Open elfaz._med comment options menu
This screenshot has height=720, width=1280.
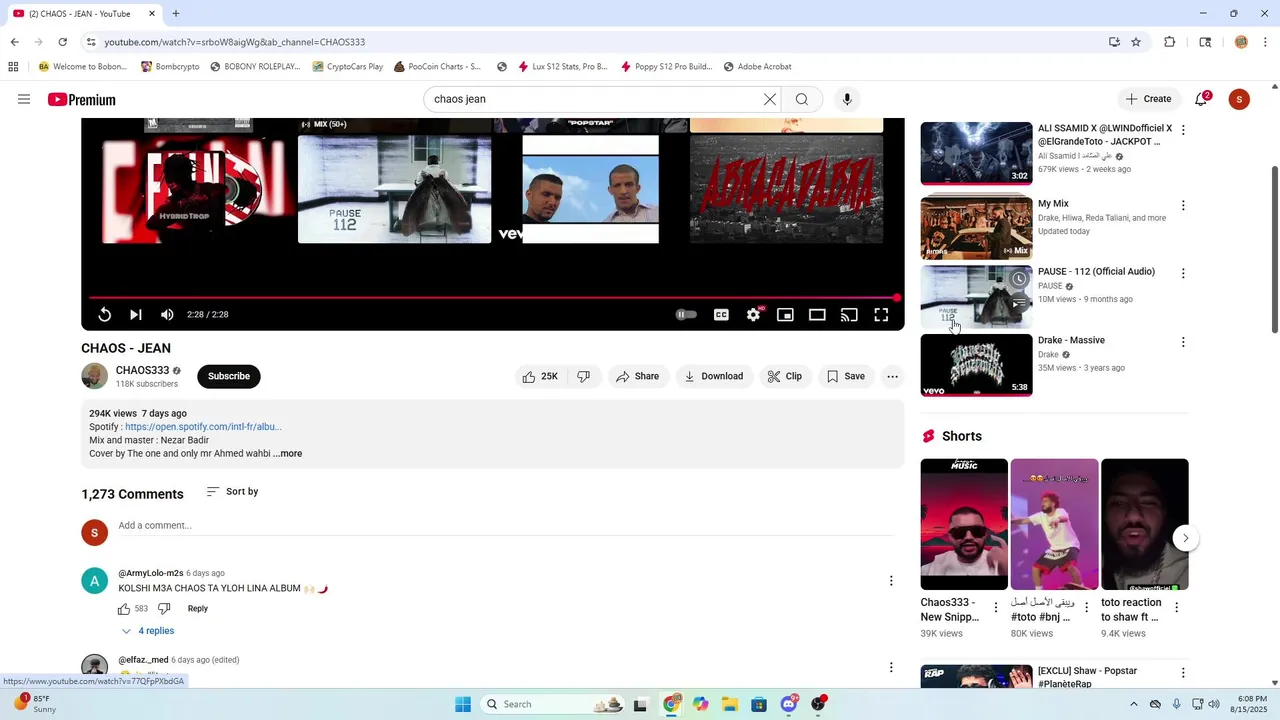click(891, 667)
